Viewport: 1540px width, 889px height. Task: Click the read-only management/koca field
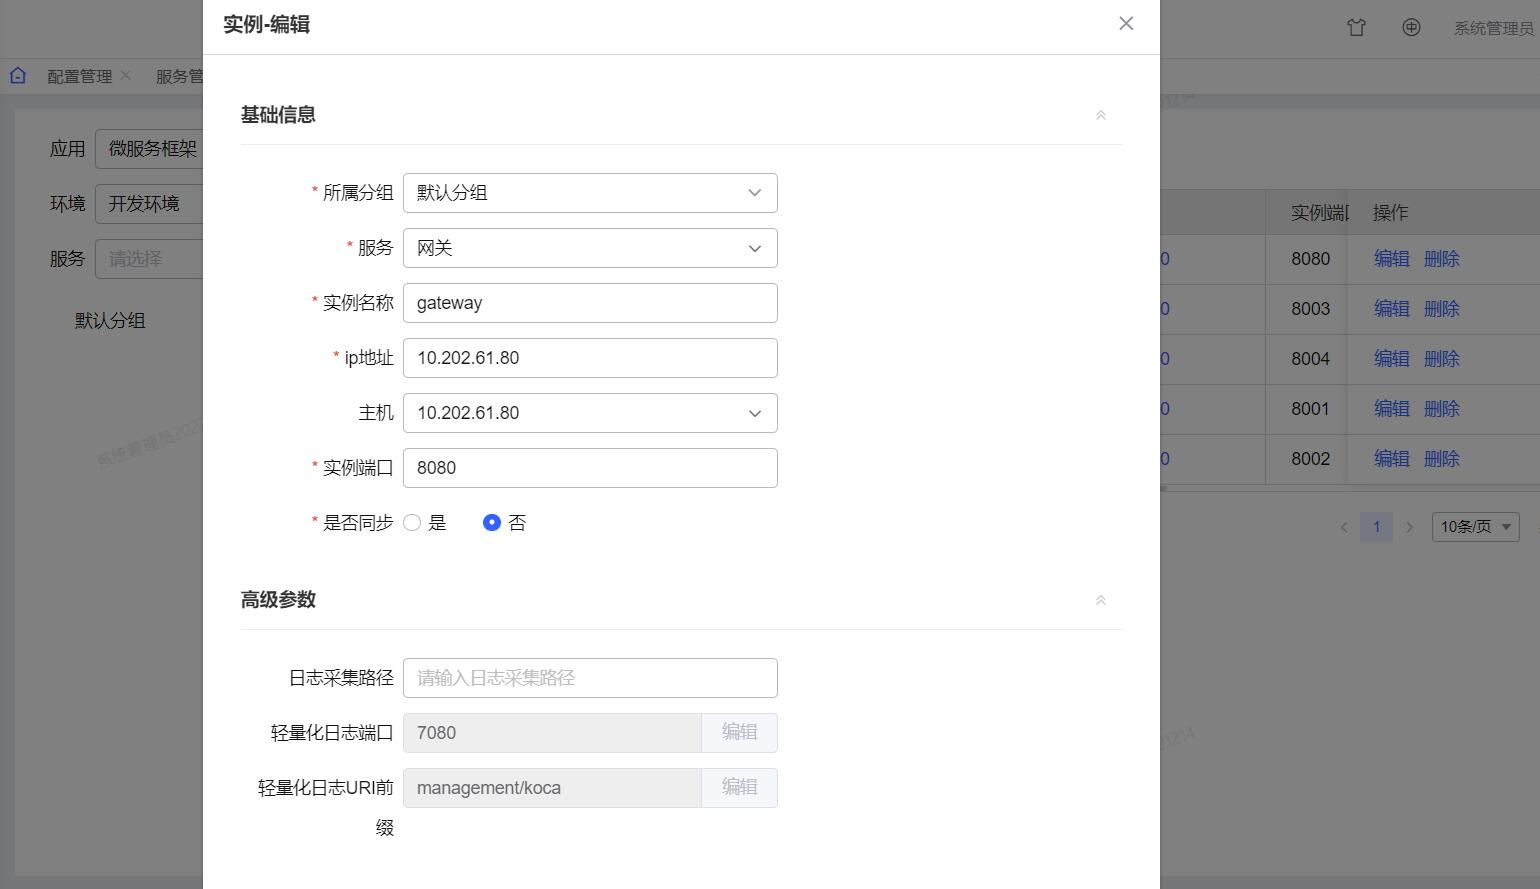[552, 788]
